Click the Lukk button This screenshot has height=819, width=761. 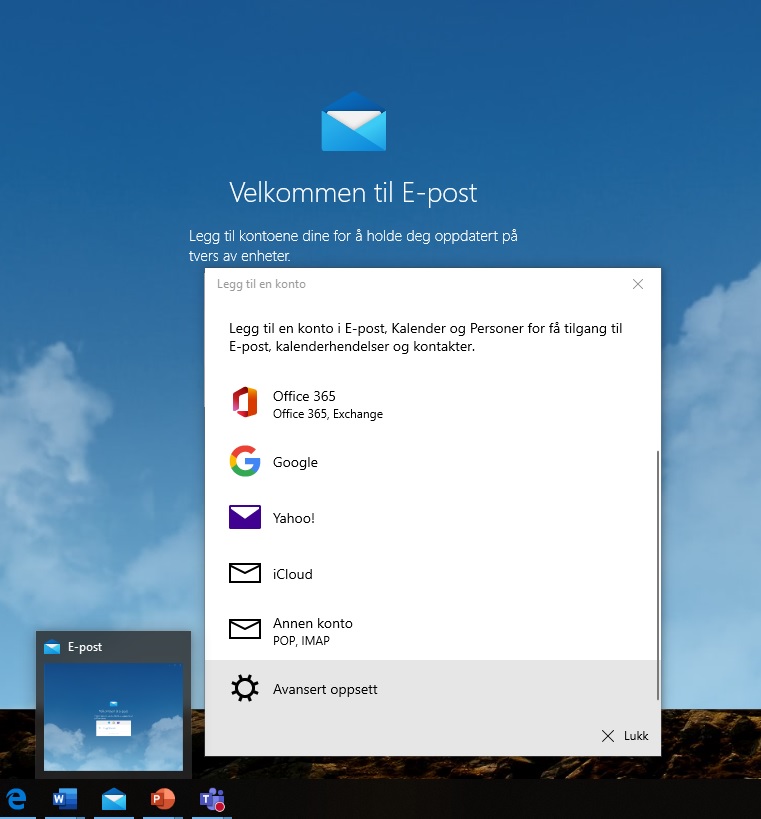[x=625, y=736]
